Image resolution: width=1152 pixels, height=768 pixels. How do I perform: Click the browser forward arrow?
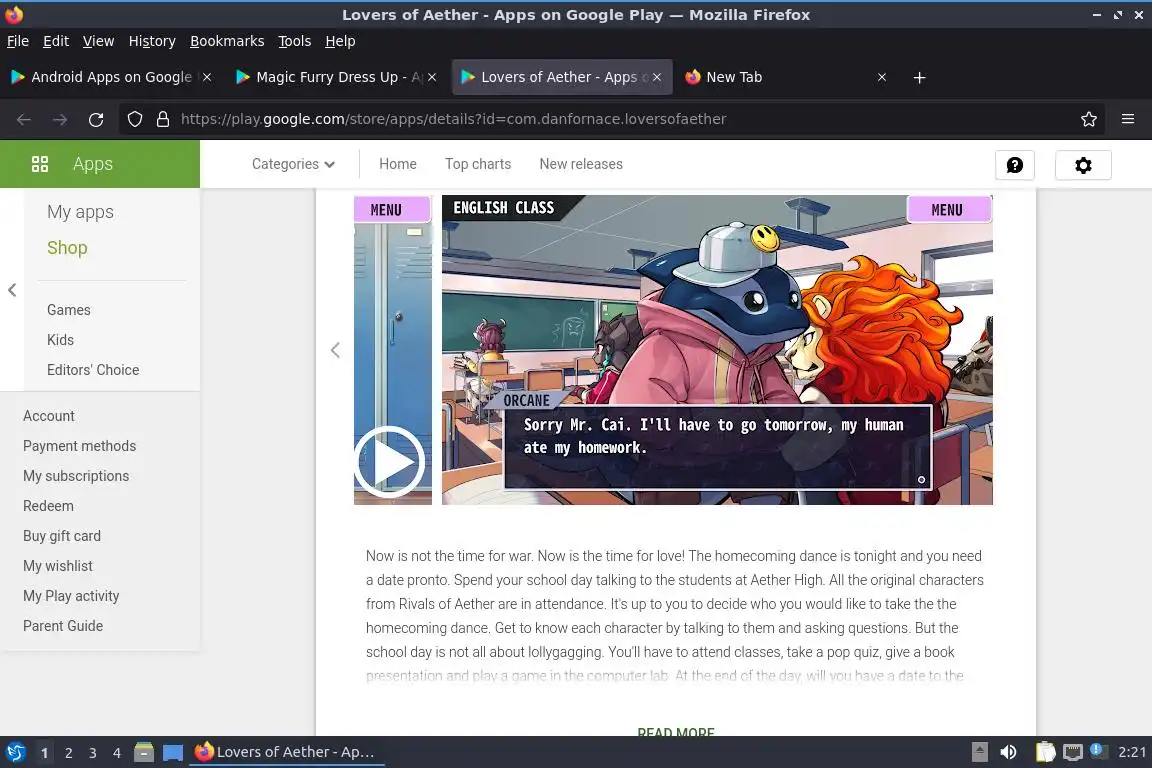click(60, 119)
